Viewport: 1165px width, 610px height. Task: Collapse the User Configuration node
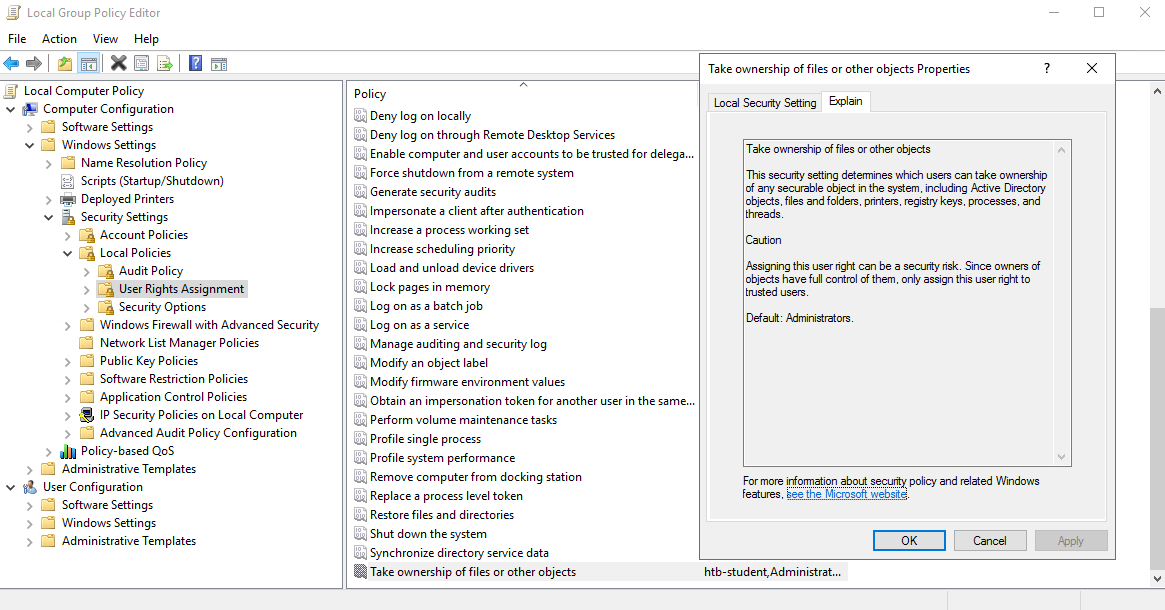click(10, 487)
